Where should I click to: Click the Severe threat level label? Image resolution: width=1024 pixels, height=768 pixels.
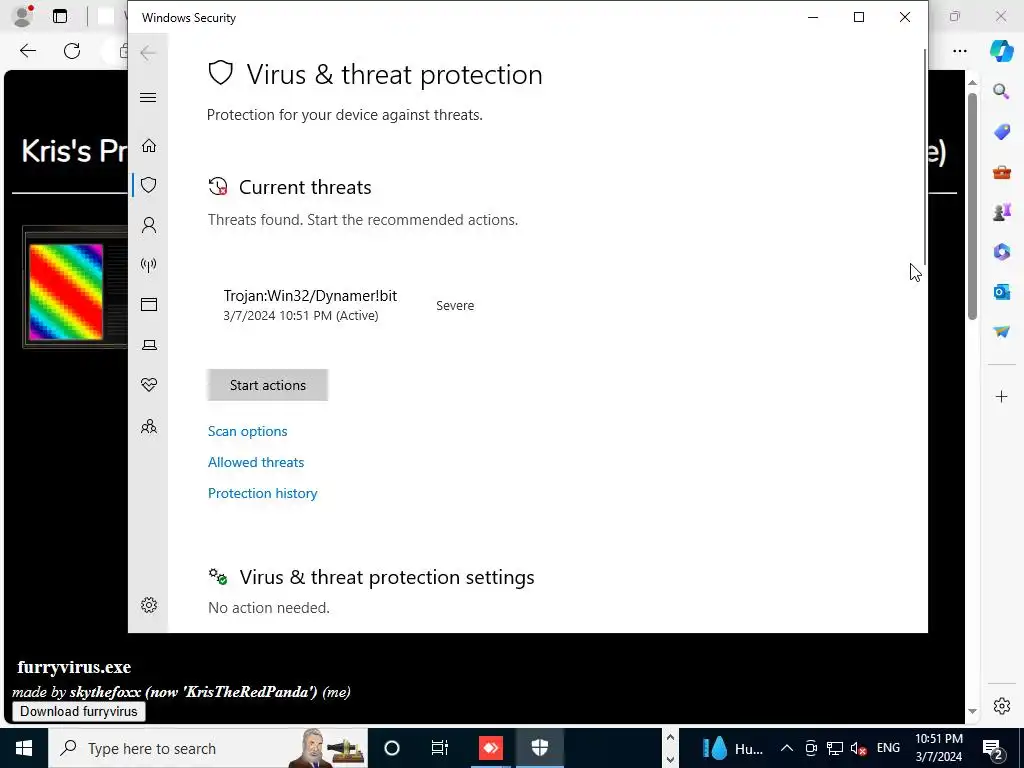[x=455, y=306]
